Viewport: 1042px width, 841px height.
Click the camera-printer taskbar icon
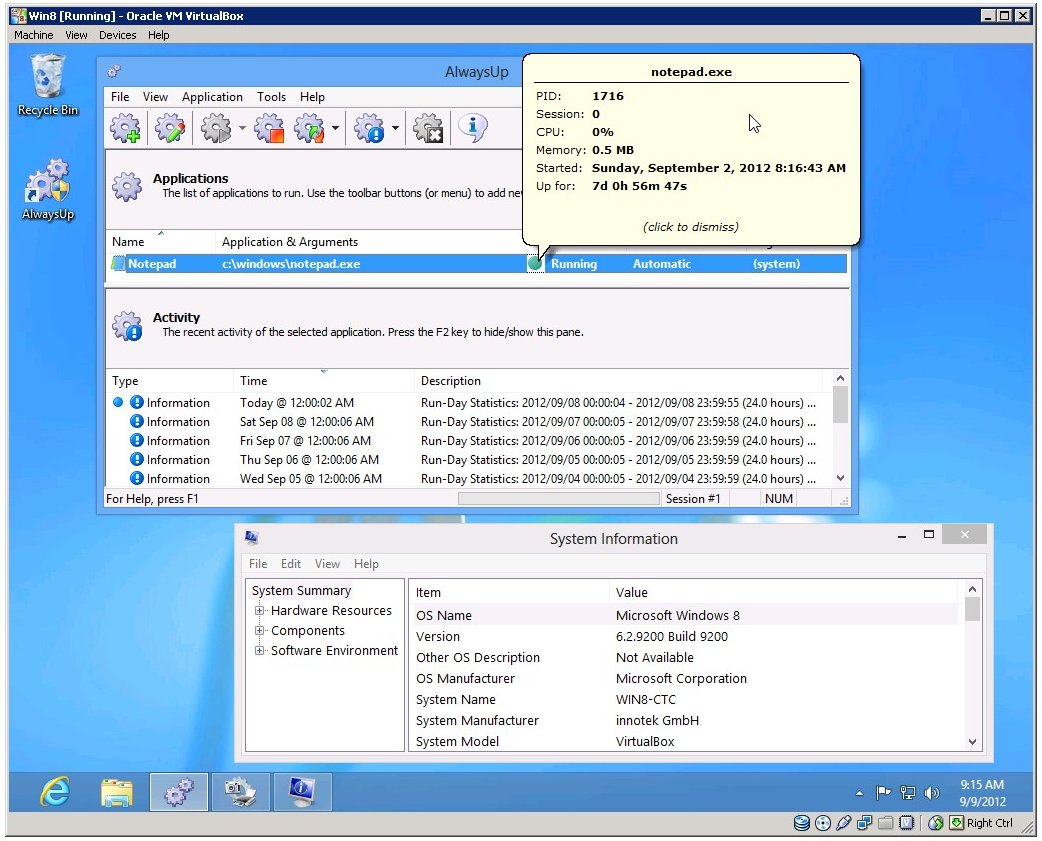(240, 792)
